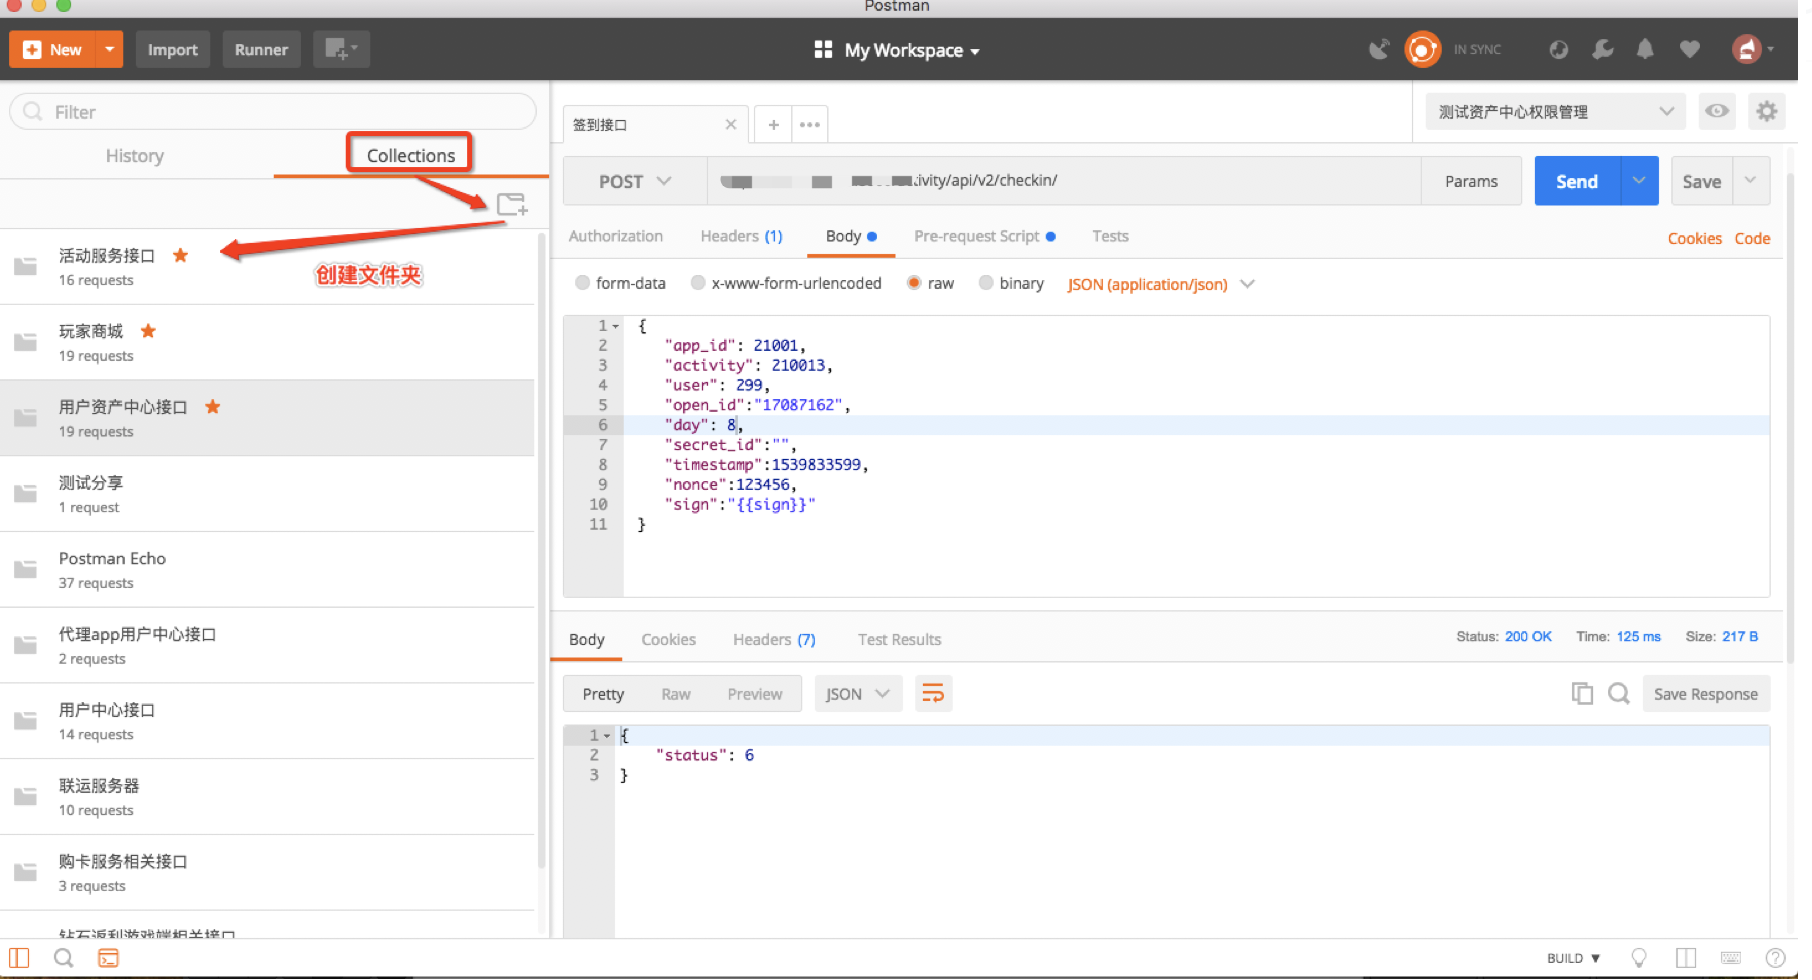The height and width of the screenshot is (980, 1812).
Task: Click the Import button
Action: coord(173,49)
